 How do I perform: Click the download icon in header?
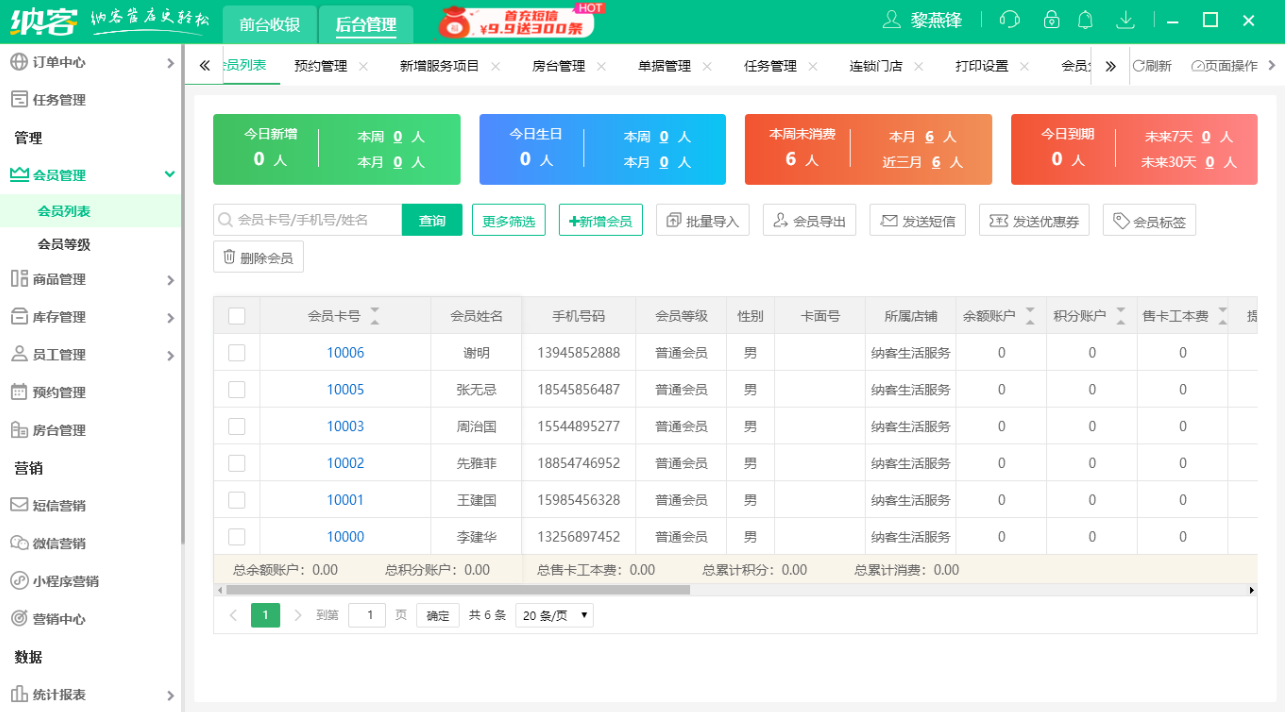[x=1125, y=20]
